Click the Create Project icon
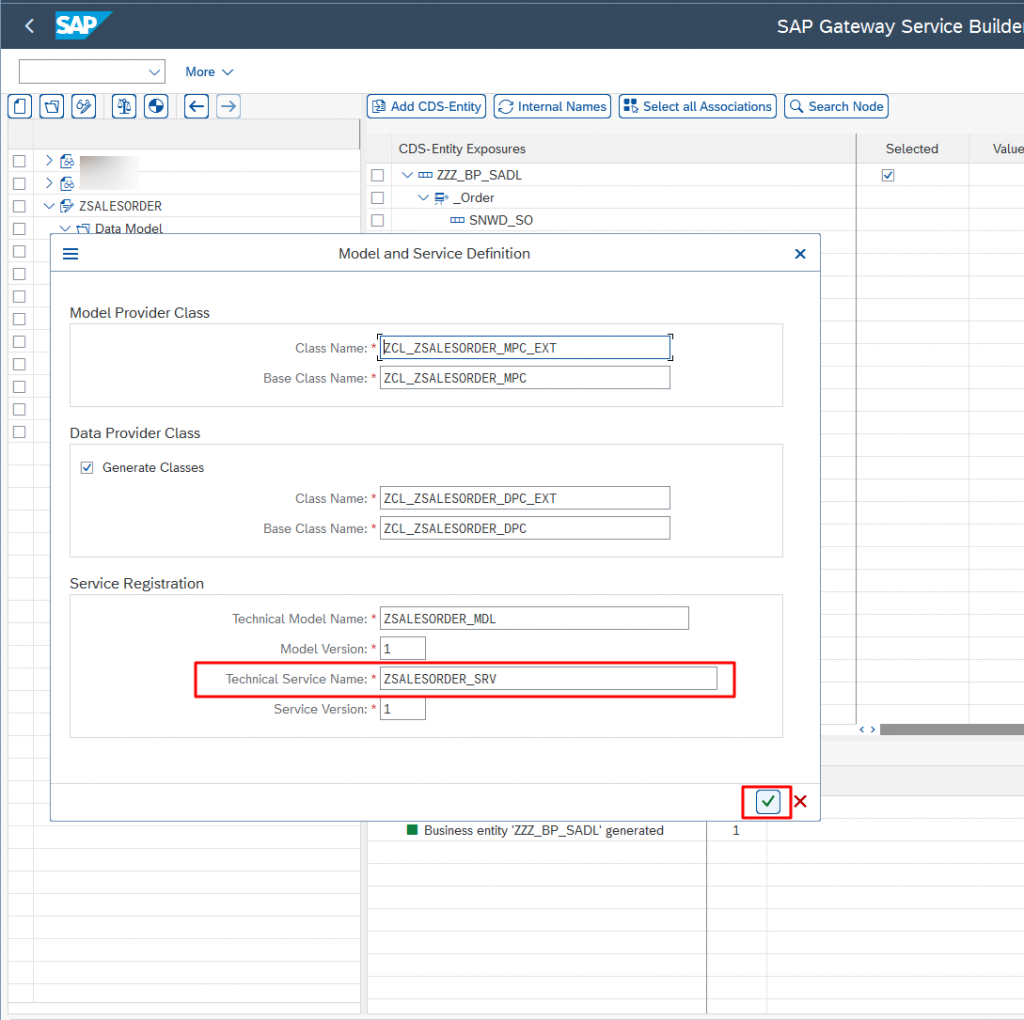Image resolution: width=1024 pixels, height=1020 pixels. point(19,106)
